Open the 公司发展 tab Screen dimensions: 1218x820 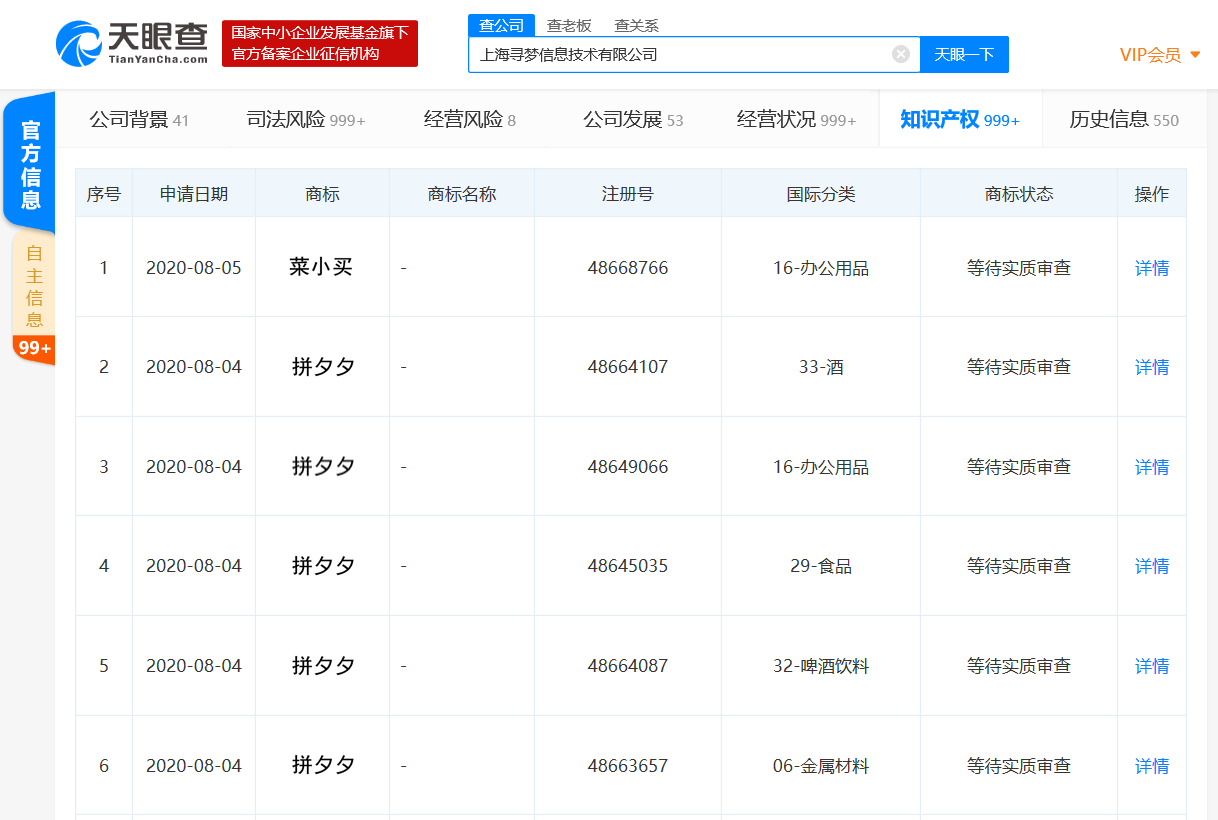(620, 118)
